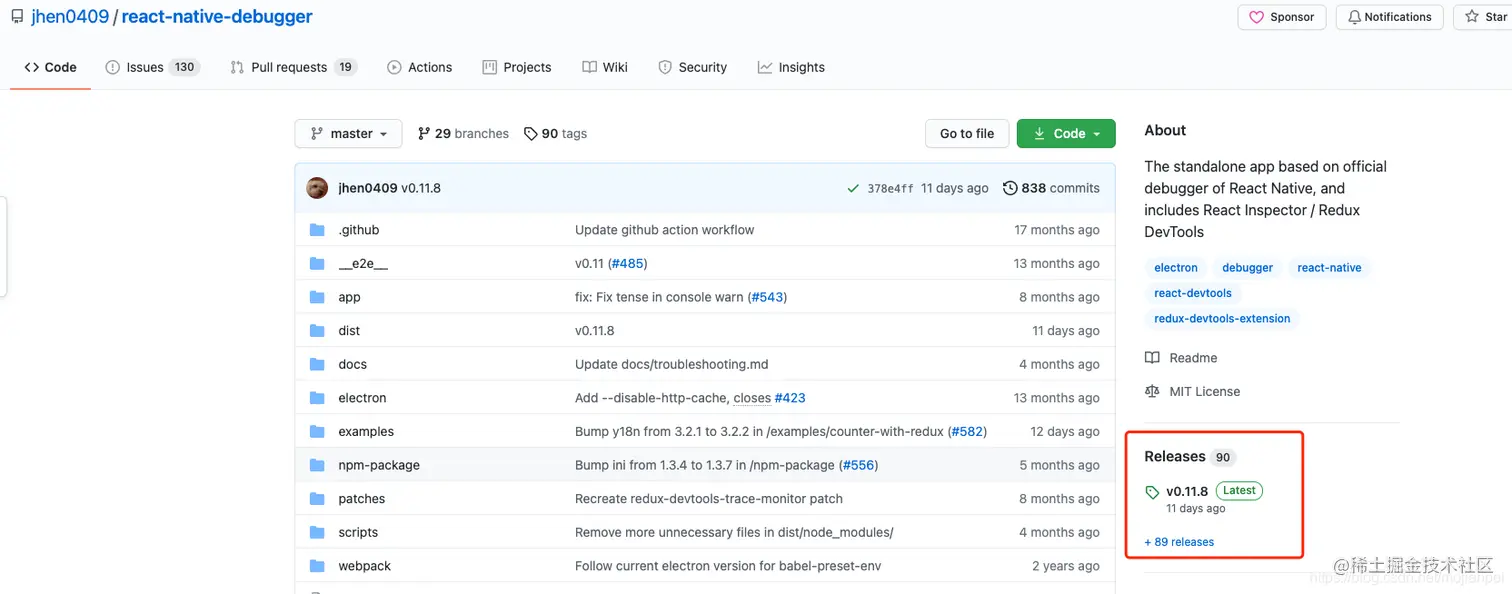
Task: Go to the Actions tab
Action: click(x=420, y=67)
